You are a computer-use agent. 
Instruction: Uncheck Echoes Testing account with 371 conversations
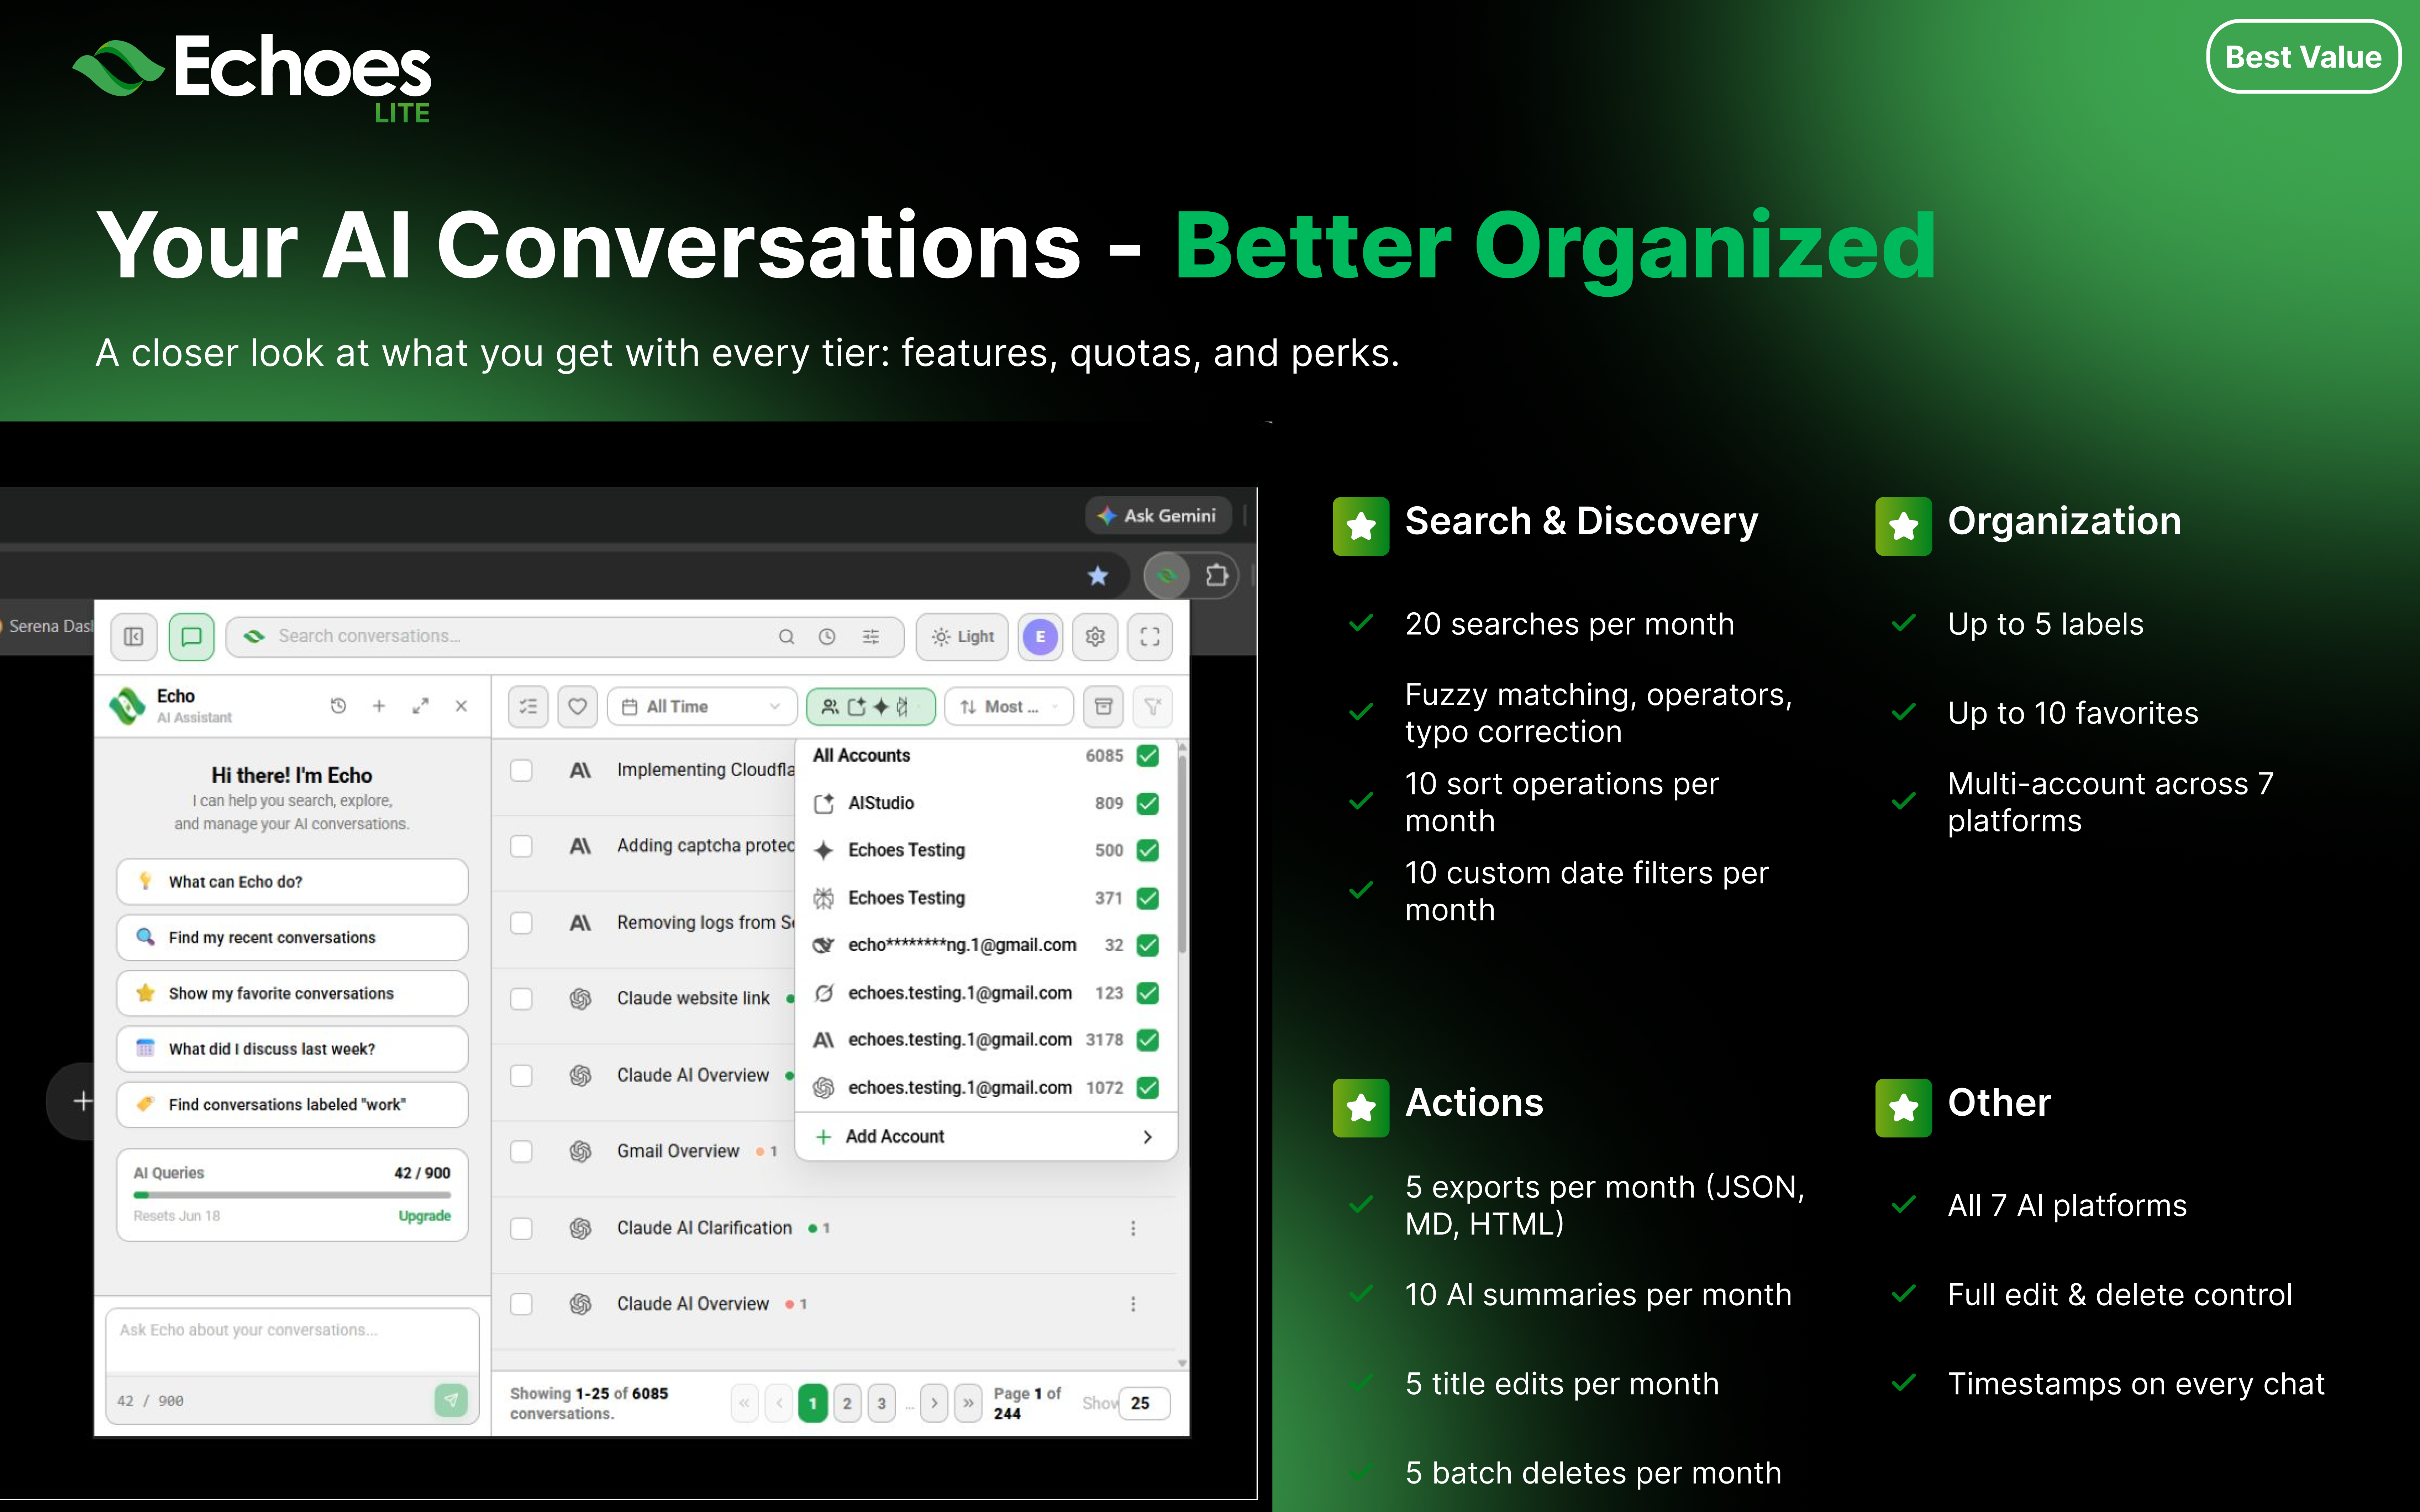click(1148, 898)
